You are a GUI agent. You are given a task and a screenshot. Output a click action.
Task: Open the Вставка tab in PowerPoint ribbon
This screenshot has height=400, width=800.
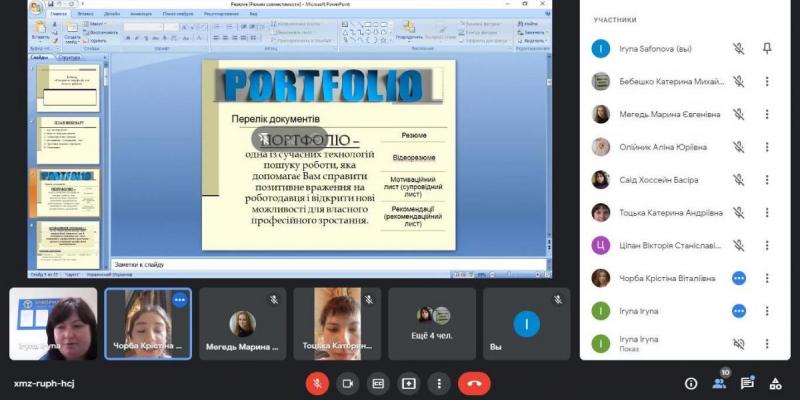tap(84, 14)
